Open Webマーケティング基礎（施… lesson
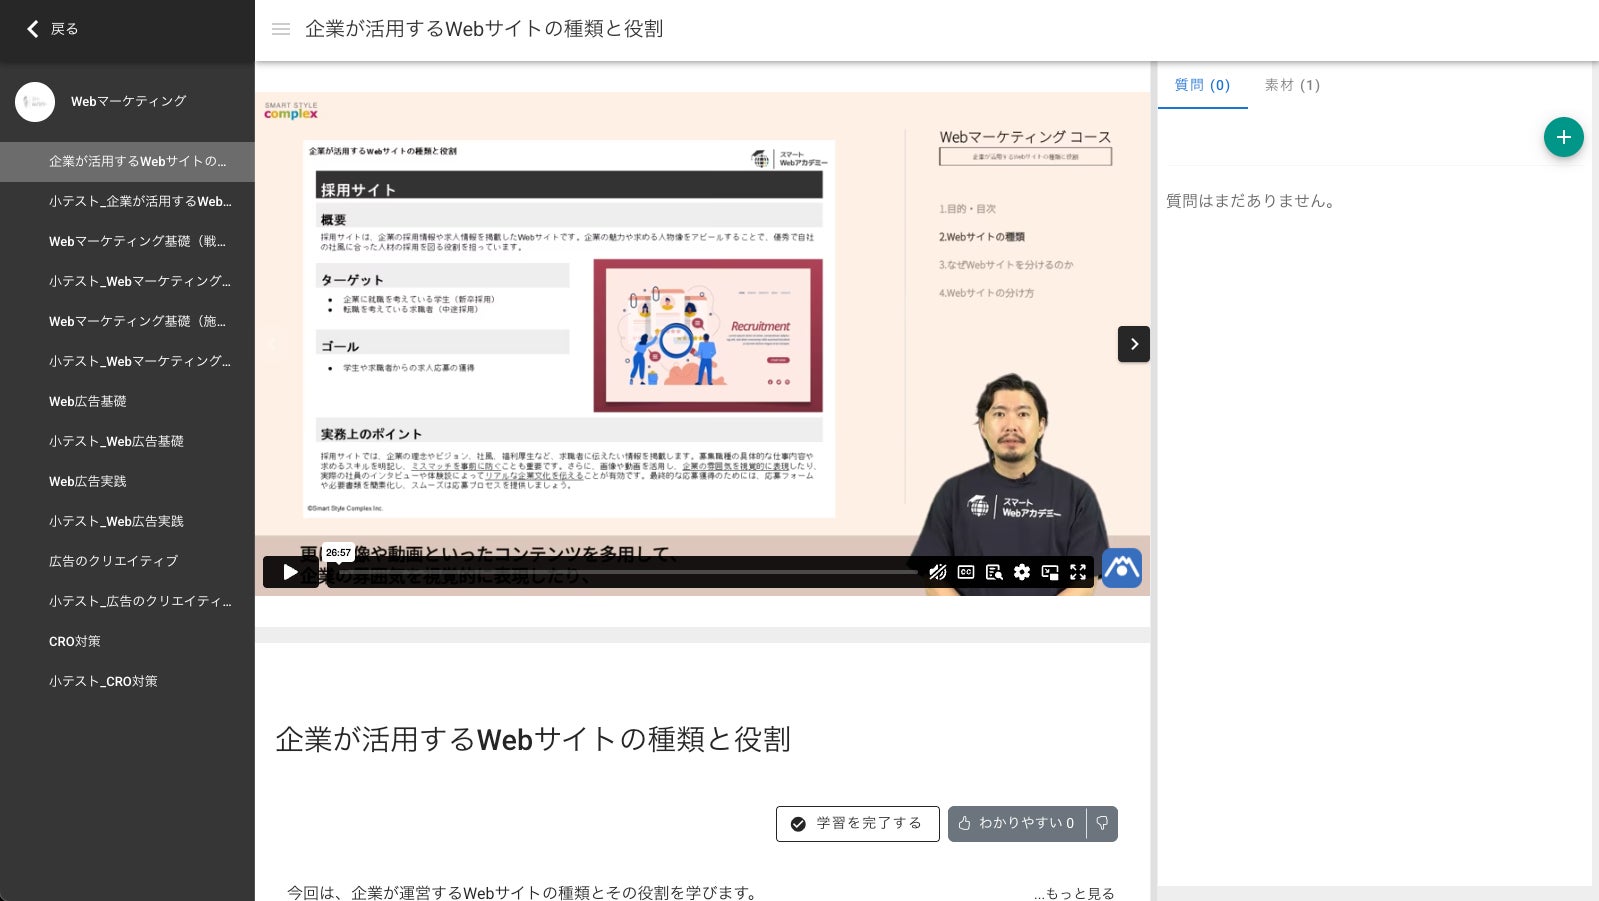Image resolution: width=1599 pixels, height=901 pixels. 127,321
